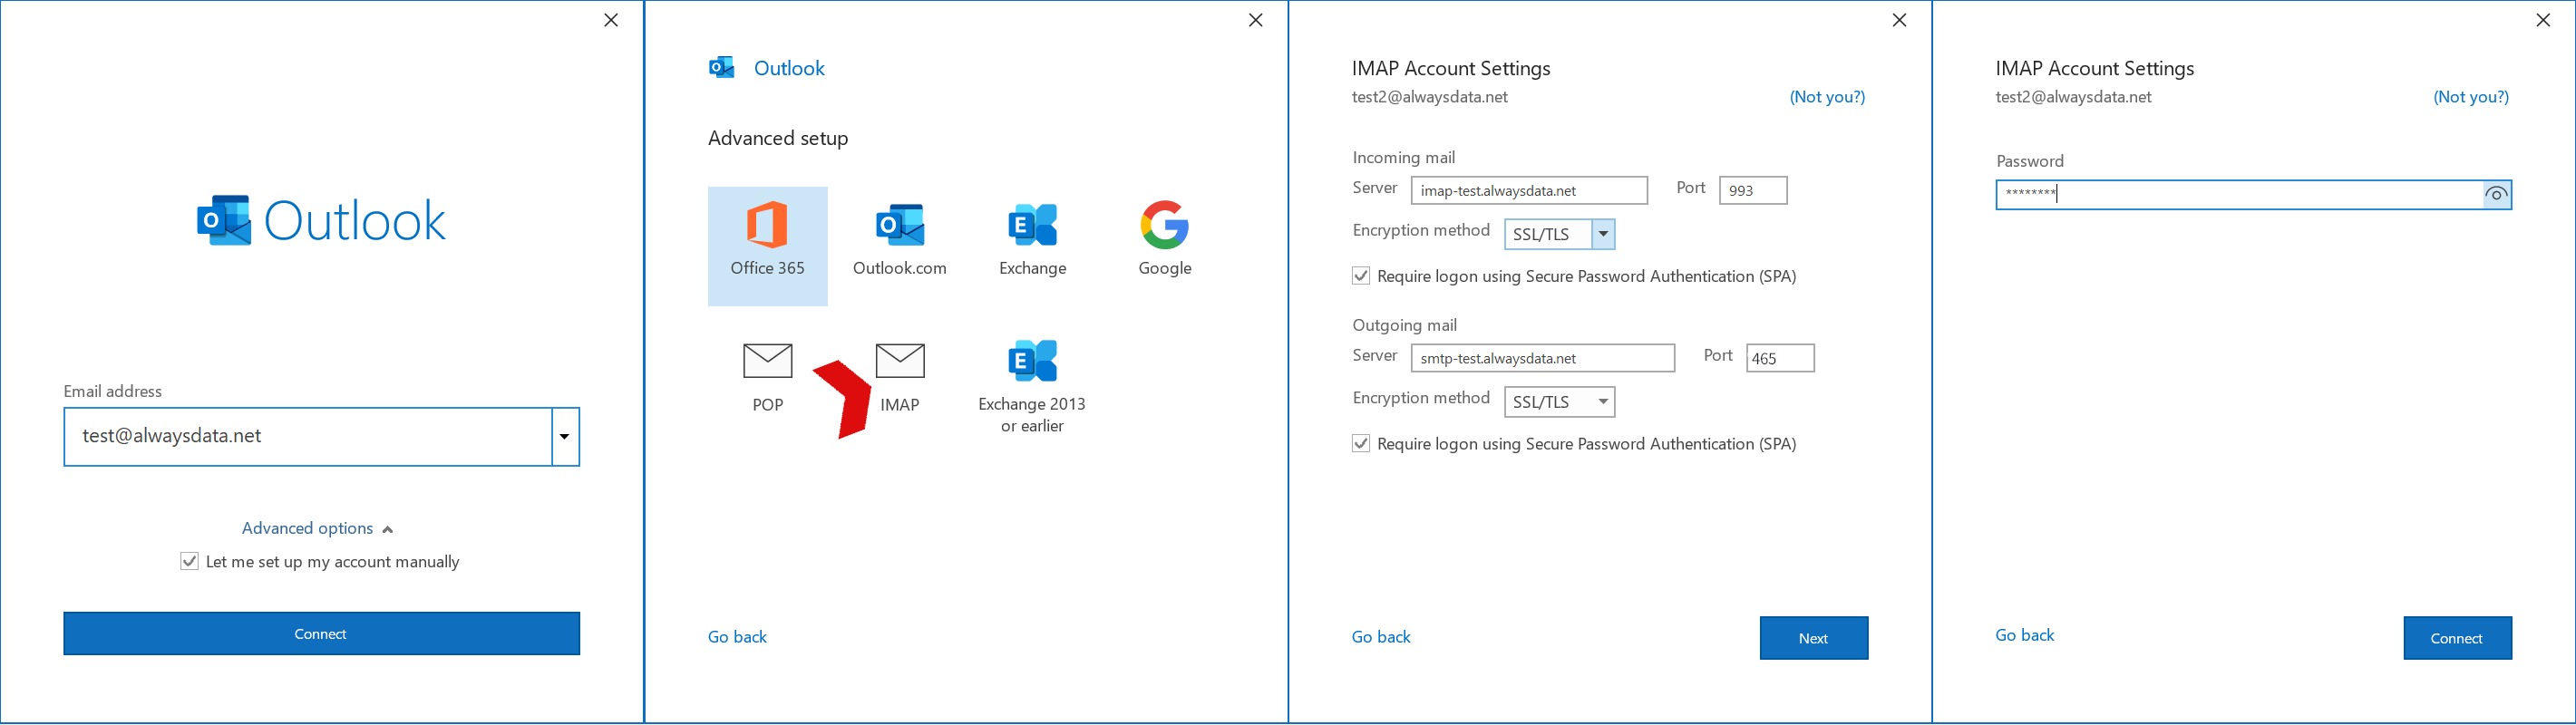The width and height of the screenshot is (2576, 725).
Task: Close the IMAP server settings window
Action: pyautogui.click(x=1900, y=20)
